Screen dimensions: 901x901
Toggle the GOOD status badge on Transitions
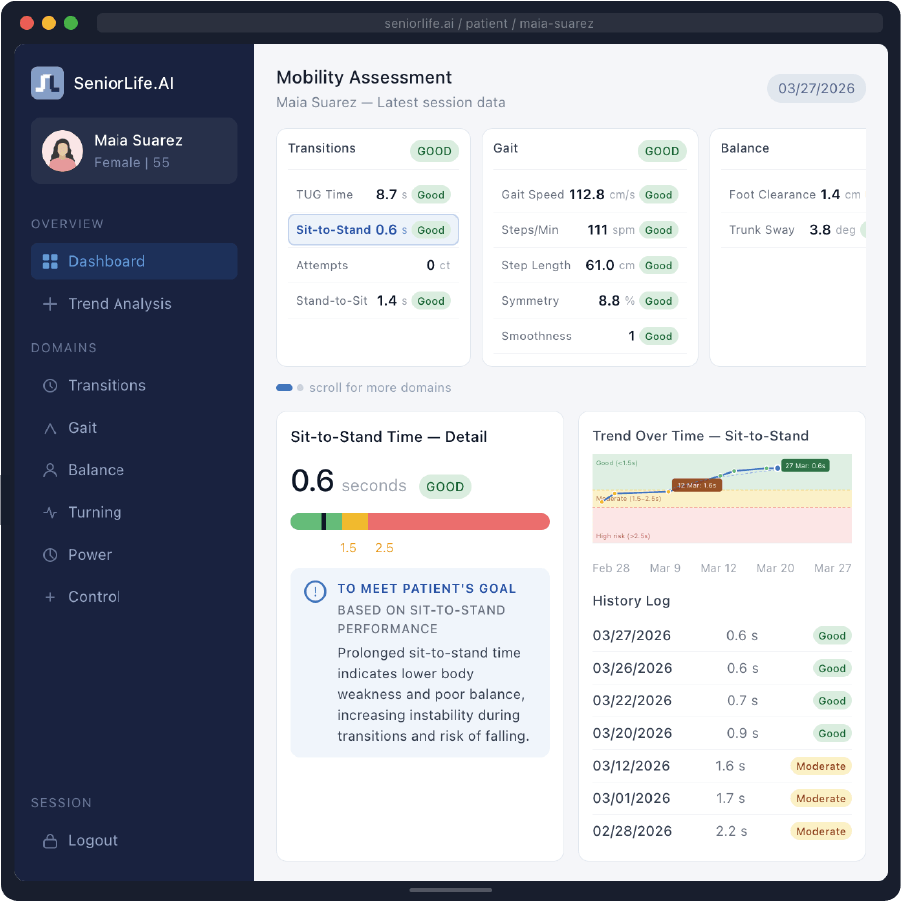[434, 150]
